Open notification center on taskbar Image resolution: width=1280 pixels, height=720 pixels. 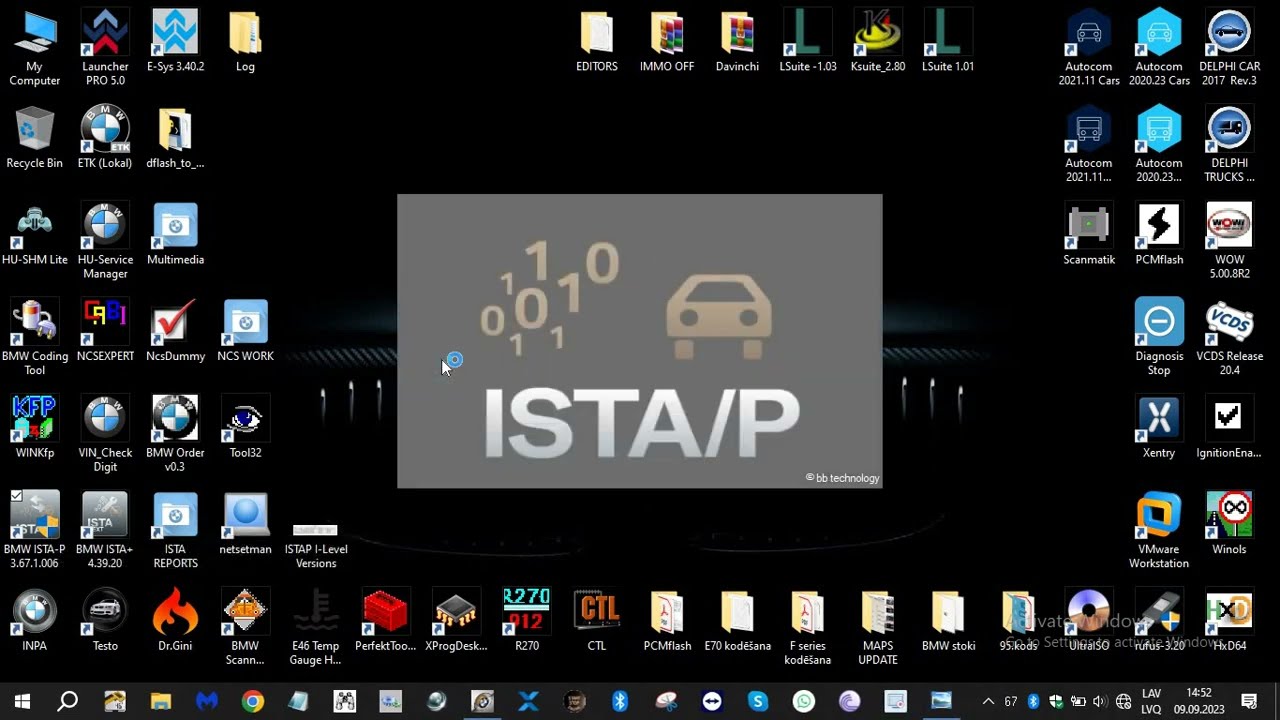(1249, 701)
